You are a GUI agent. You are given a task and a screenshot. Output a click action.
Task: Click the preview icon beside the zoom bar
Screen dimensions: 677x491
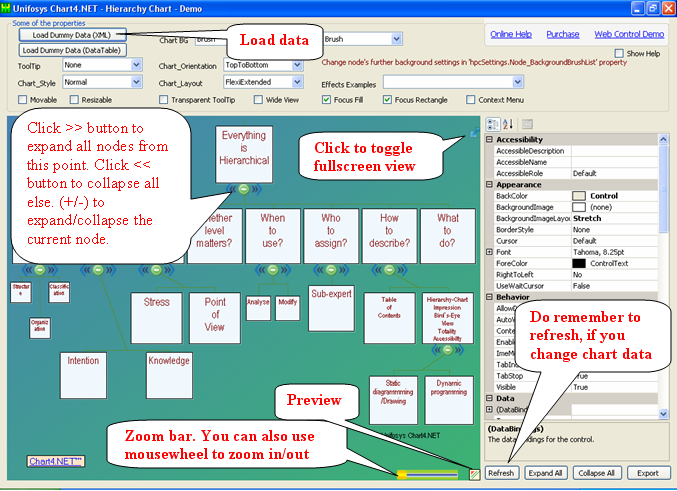tap(475, 473)
